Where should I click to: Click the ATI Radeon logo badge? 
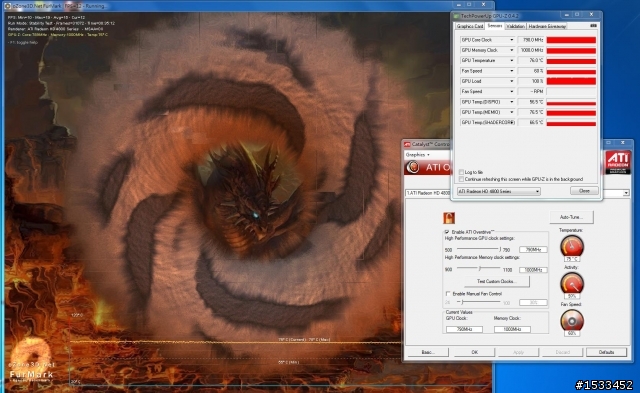pos(618,162)
